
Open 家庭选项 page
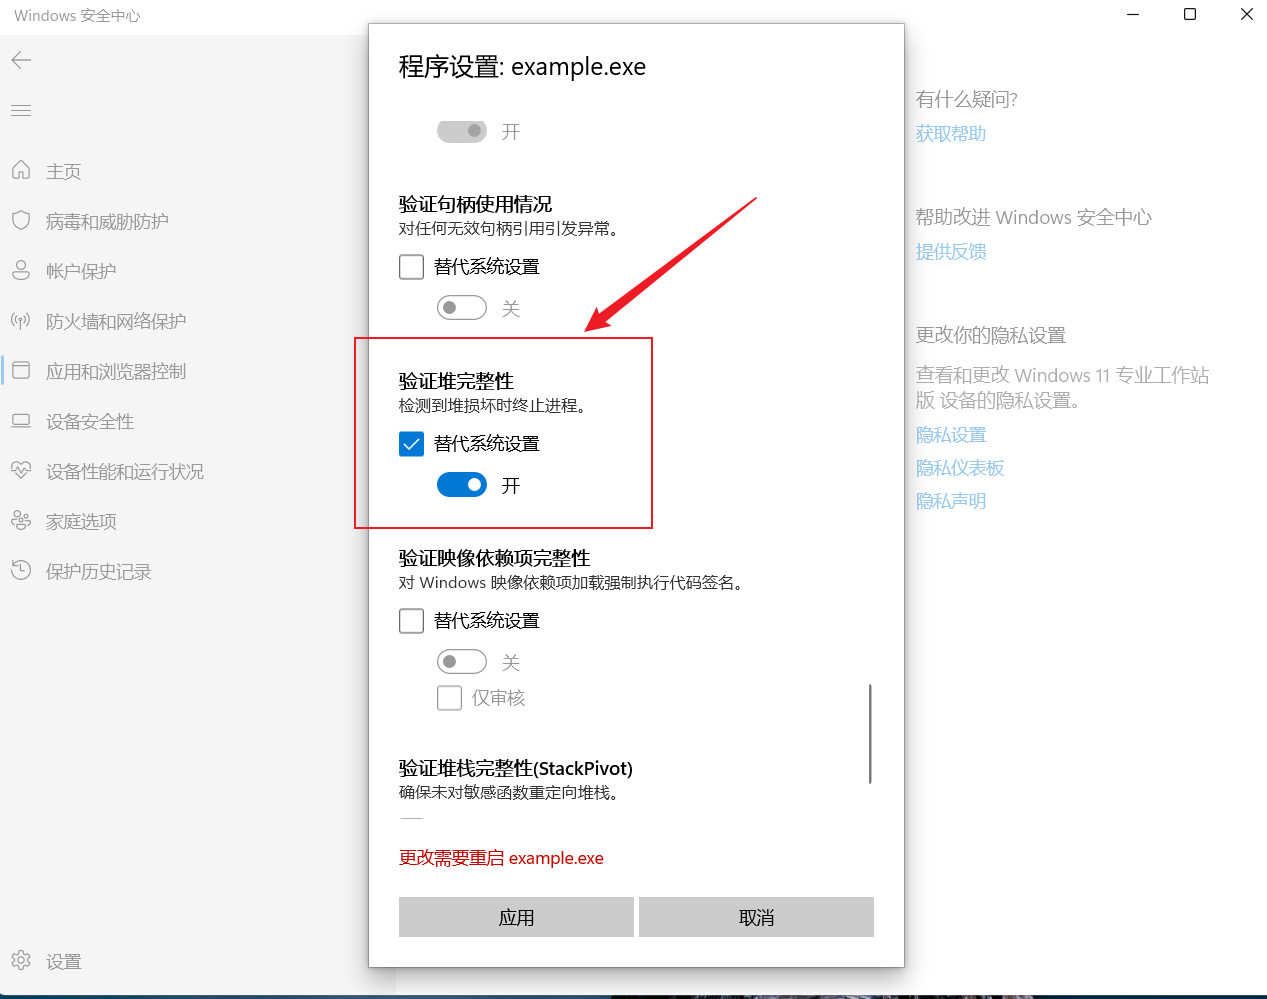pyautogui.click(x=81, y=521)
